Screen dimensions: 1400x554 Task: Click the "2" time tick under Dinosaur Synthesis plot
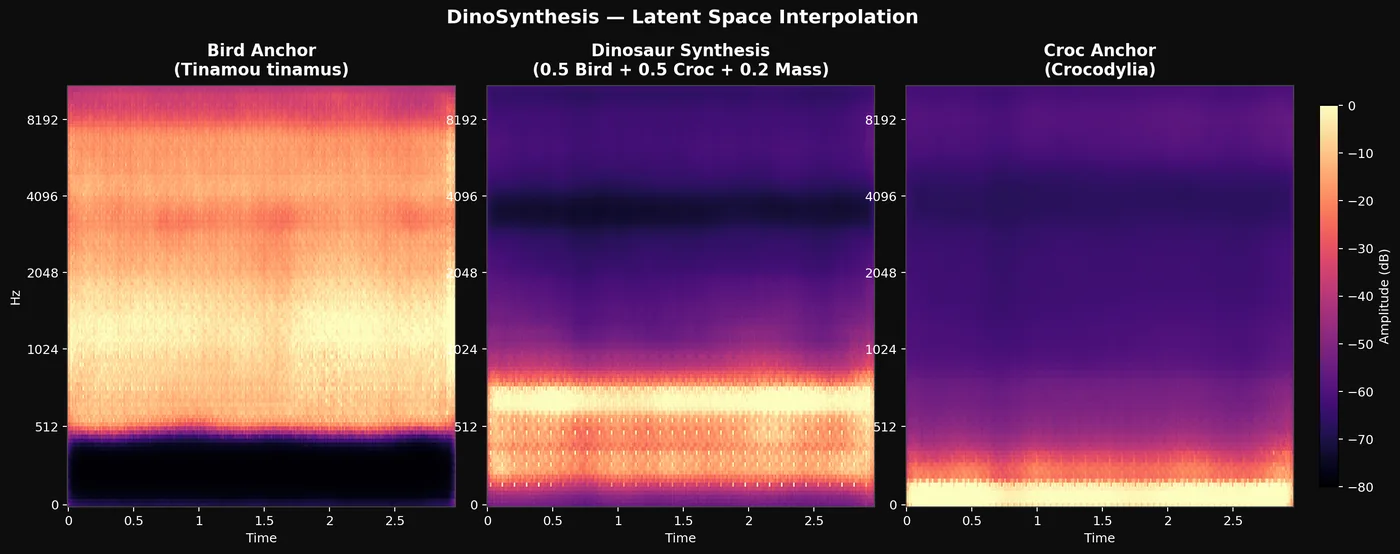coord(748,521)
